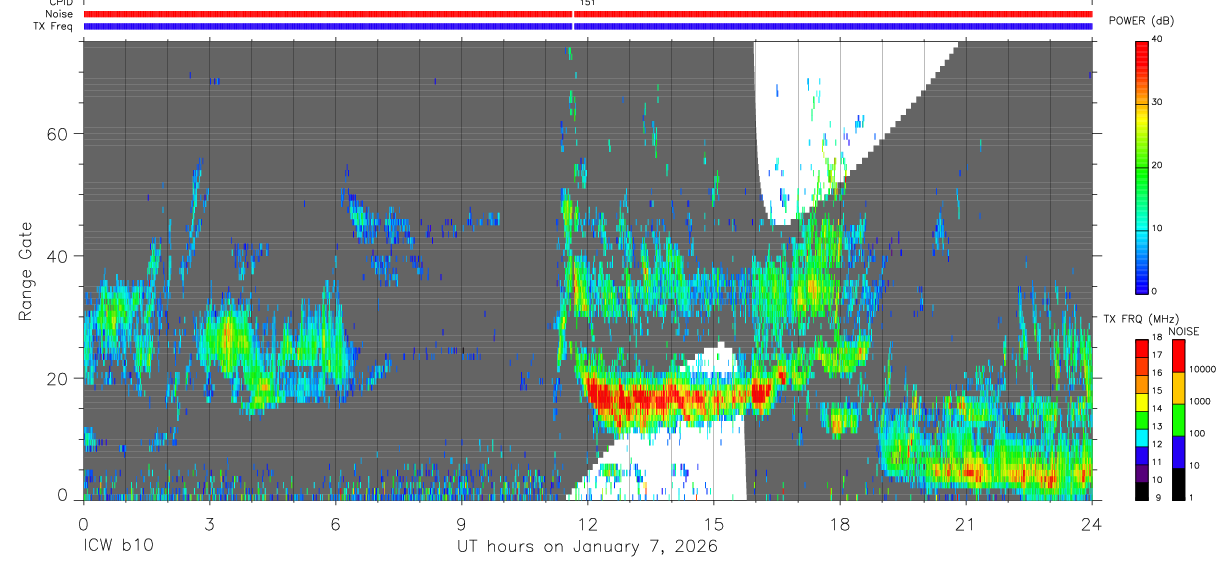Select the red top segment of TX FRQ scale

(x=1141, y=347)
